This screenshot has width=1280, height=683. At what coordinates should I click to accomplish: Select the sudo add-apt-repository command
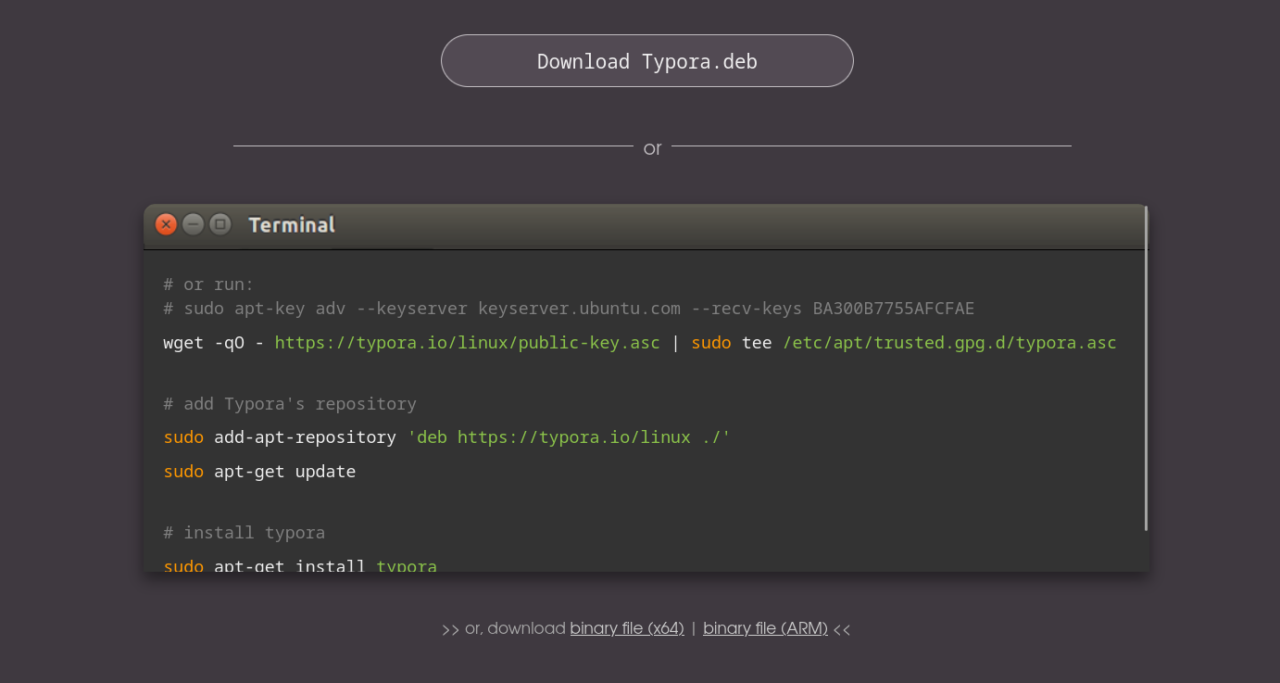(279, 437)
